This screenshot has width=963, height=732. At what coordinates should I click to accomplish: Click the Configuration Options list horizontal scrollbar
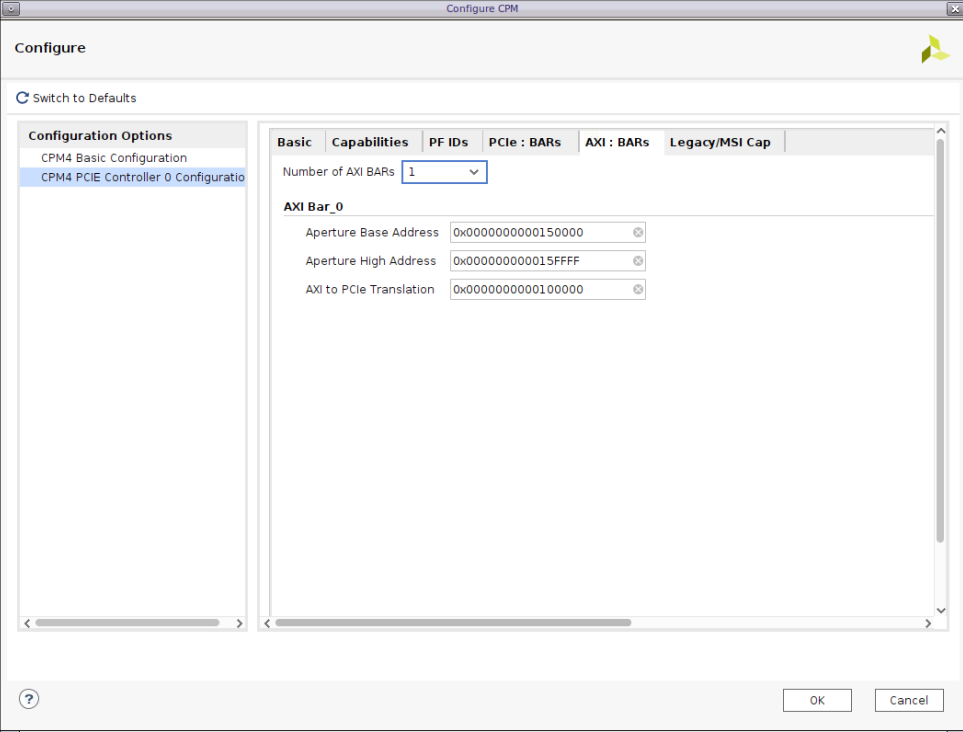[127, 623]
